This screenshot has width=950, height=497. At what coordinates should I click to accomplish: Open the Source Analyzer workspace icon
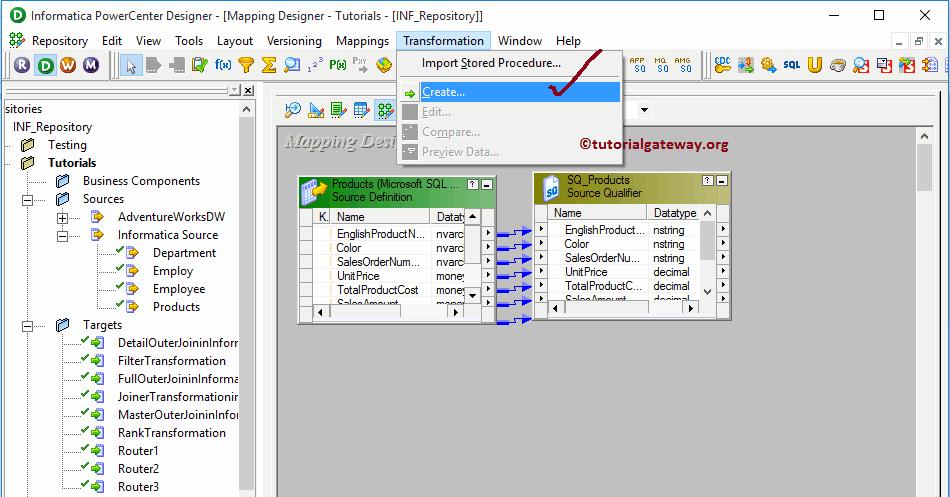(x=293, y=110)
